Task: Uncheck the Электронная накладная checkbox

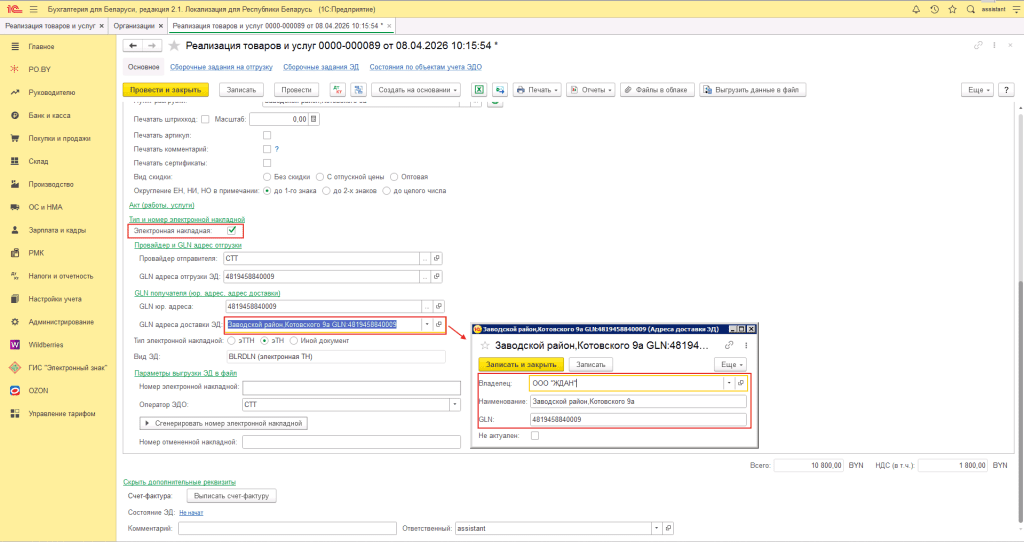Action: [232, 231]
